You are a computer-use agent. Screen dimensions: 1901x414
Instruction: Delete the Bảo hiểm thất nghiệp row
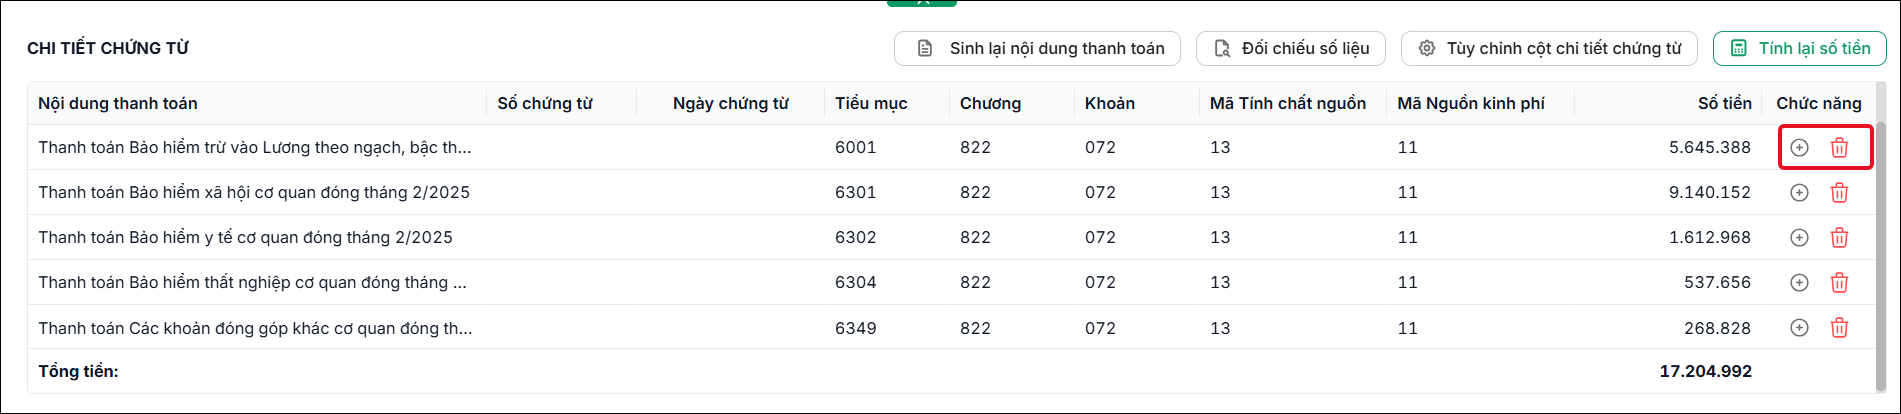[1839, 283]
